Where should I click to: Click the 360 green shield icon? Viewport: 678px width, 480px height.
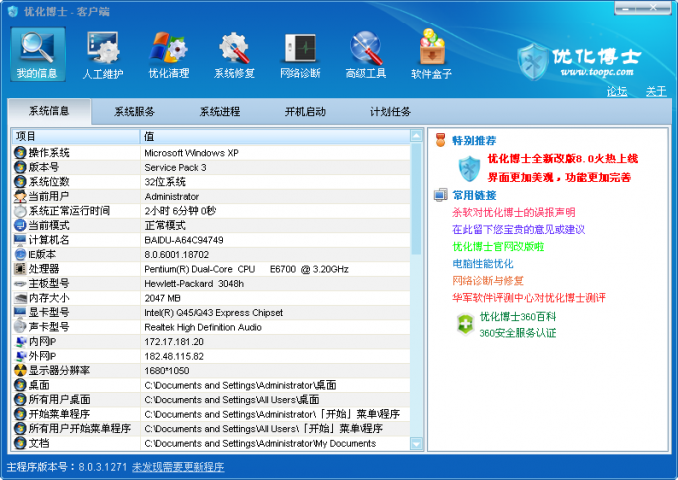click(465, 324)
